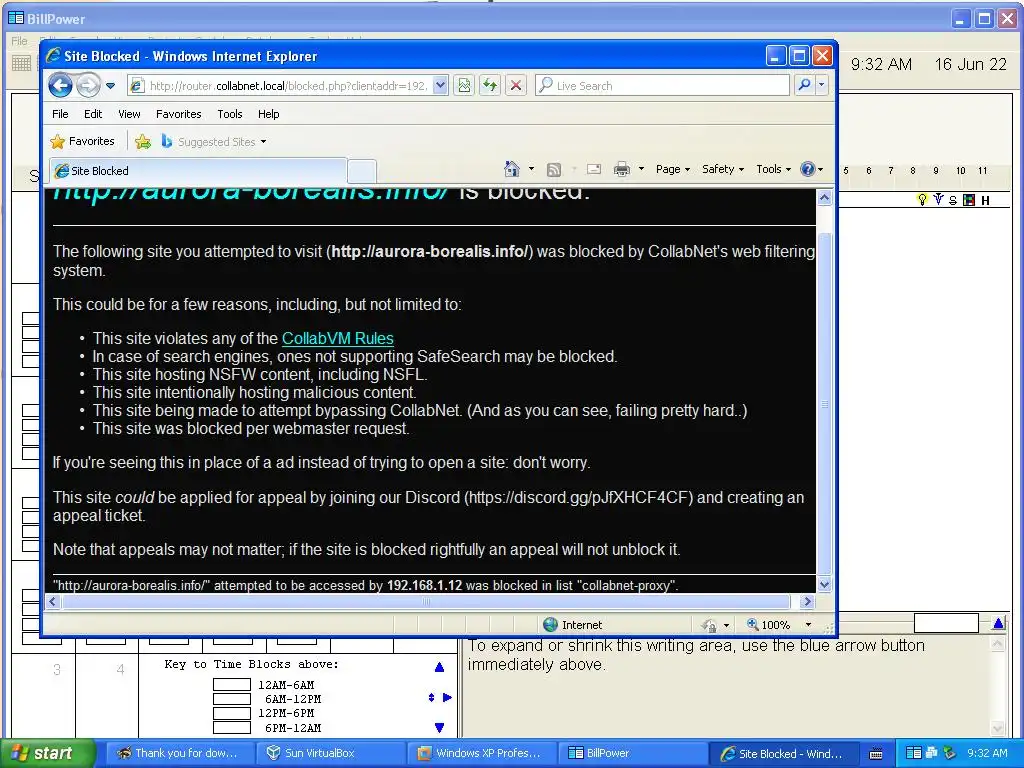Expand the Home button dropdown arrow

[x=531, y=169]
